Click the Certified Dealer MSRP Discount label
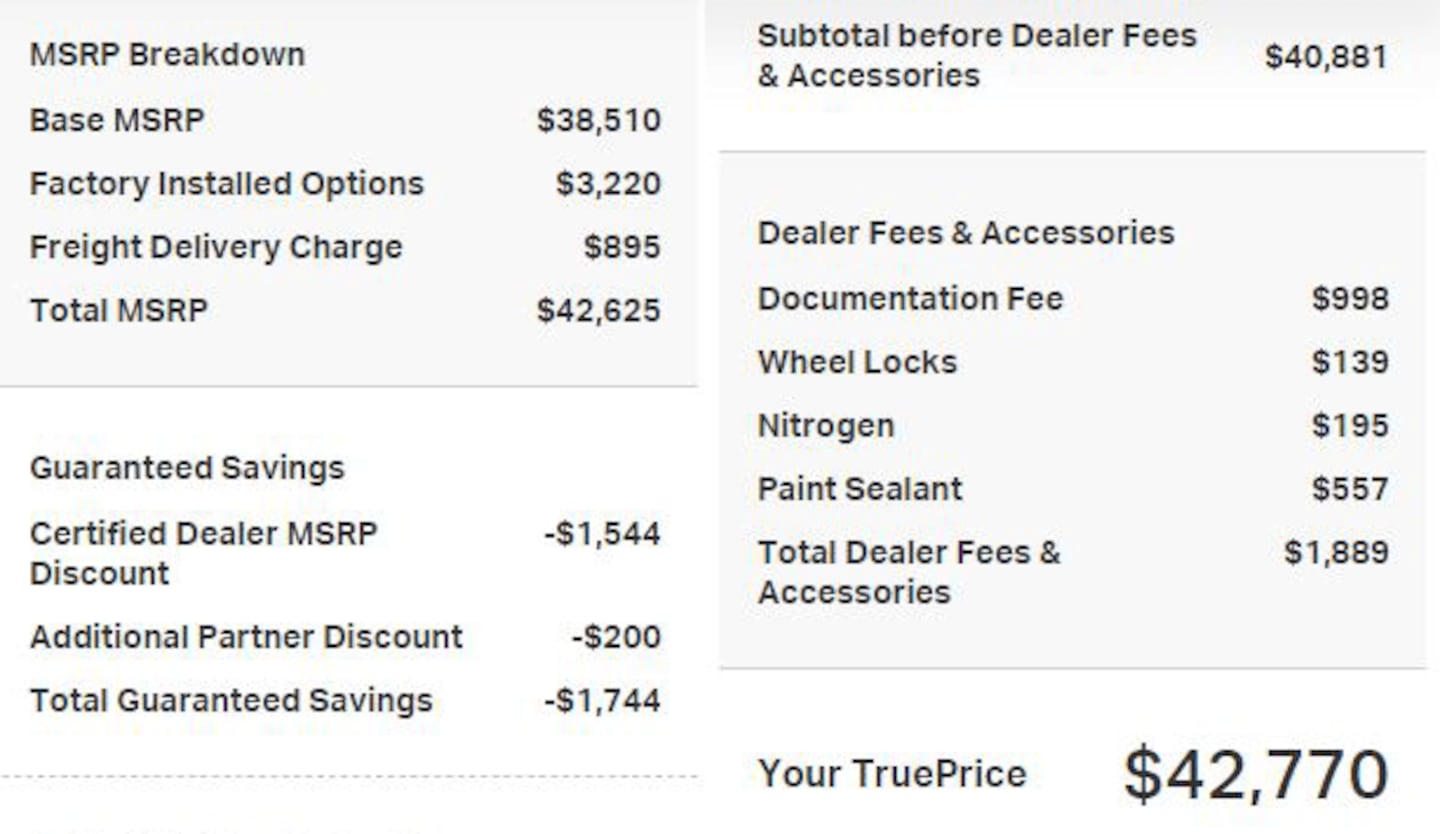Screen dimensions: 1440x834 tap(203, 553)
